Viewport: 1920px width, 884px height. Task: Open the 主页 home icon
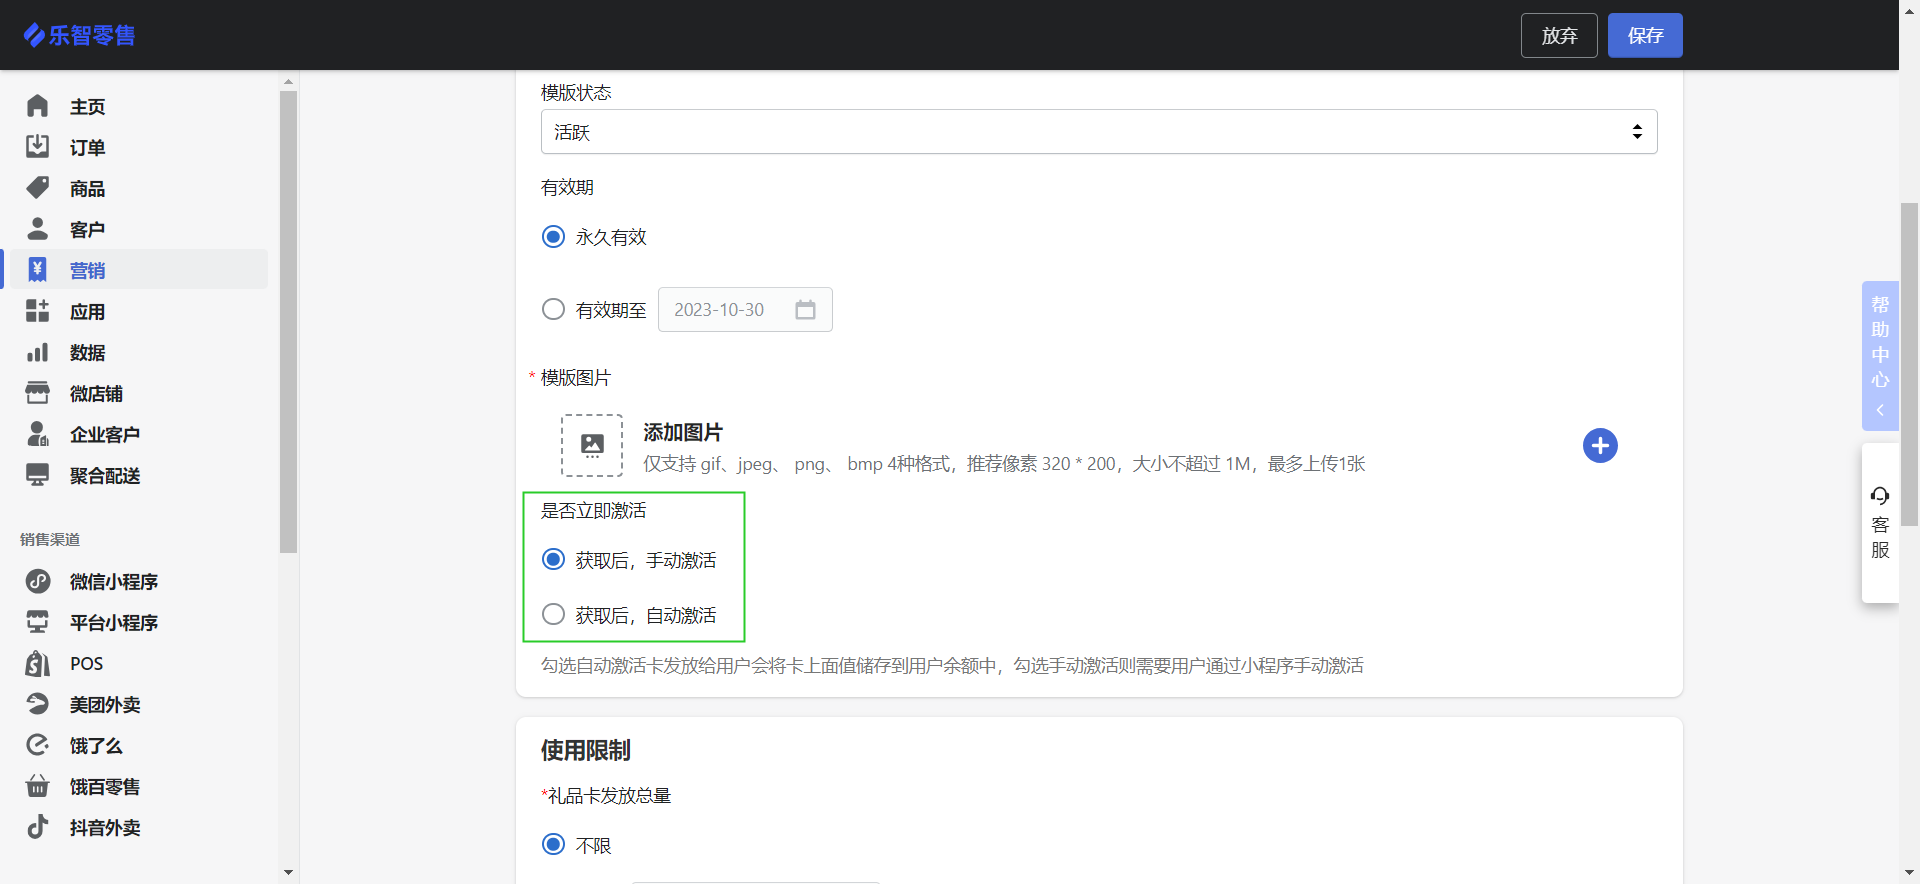37,106
